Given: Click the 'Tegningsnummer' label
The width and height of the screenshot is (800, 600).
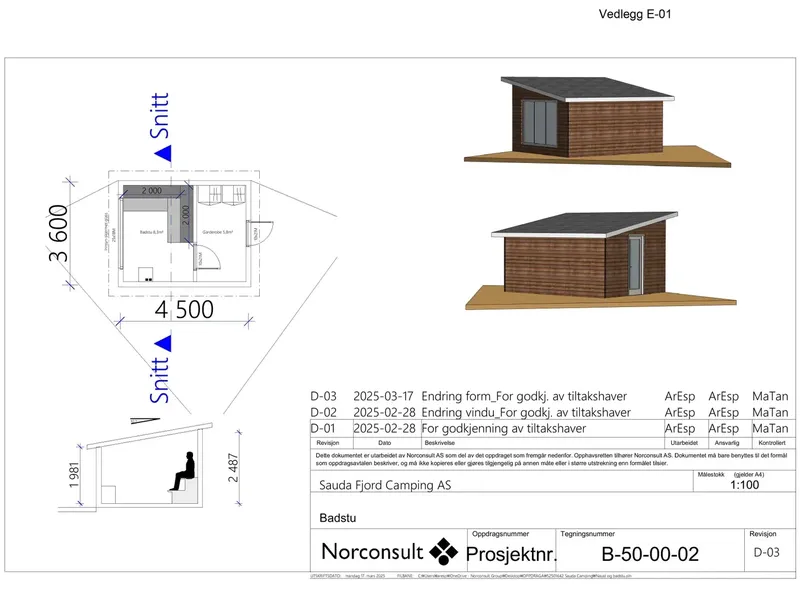Looking at the screenshot, I should point(587,534).
